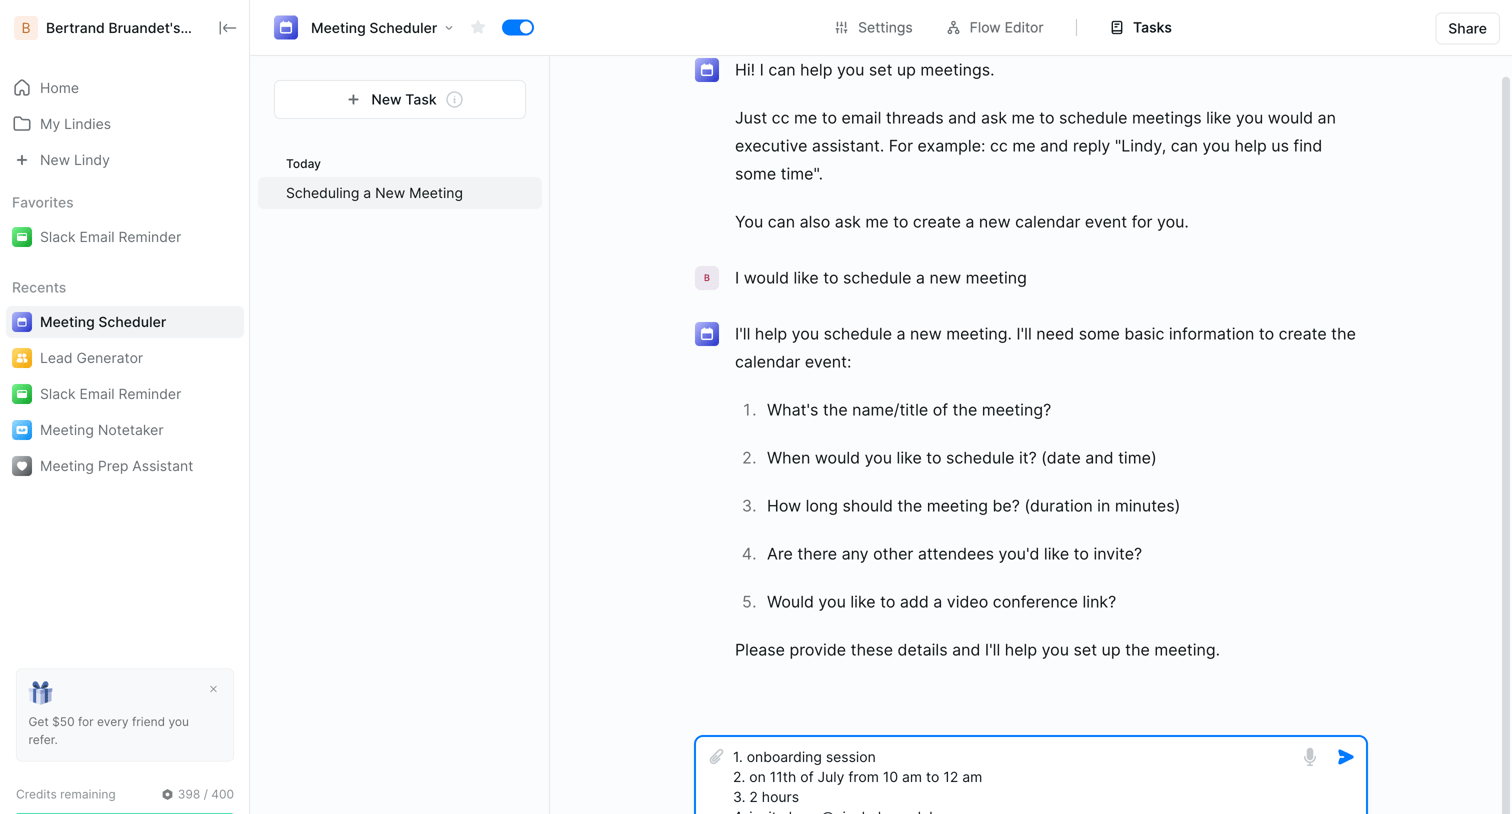Click the plus icon beside New Lindy
Image resolution: width=1512 pixels, height=814 pixels.
[22, 160]
